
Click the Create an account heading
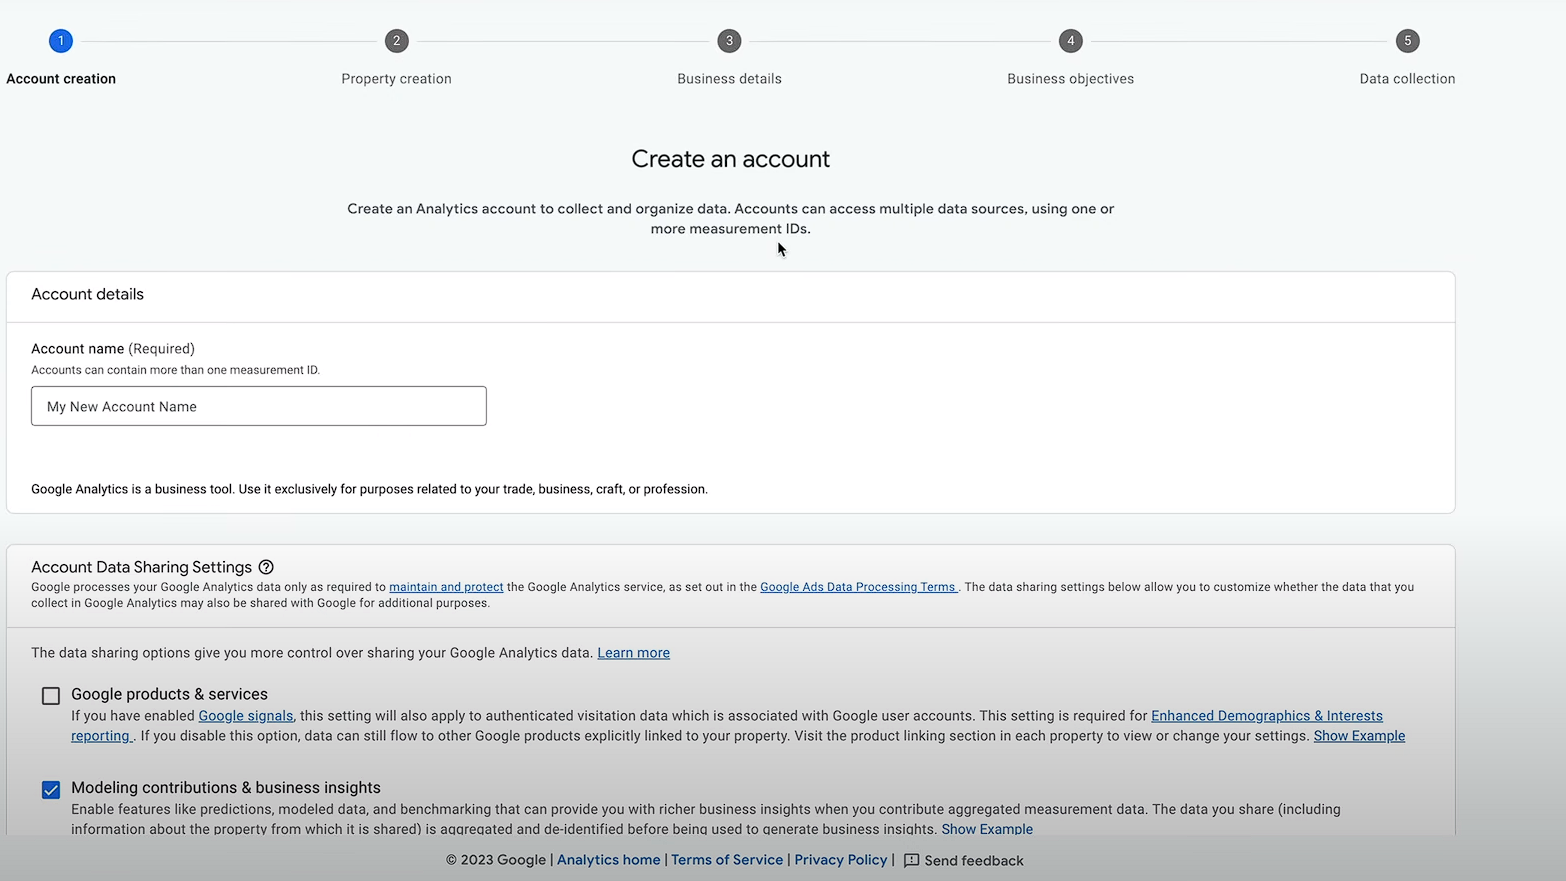pyautogui.click(x=731, y=159)
